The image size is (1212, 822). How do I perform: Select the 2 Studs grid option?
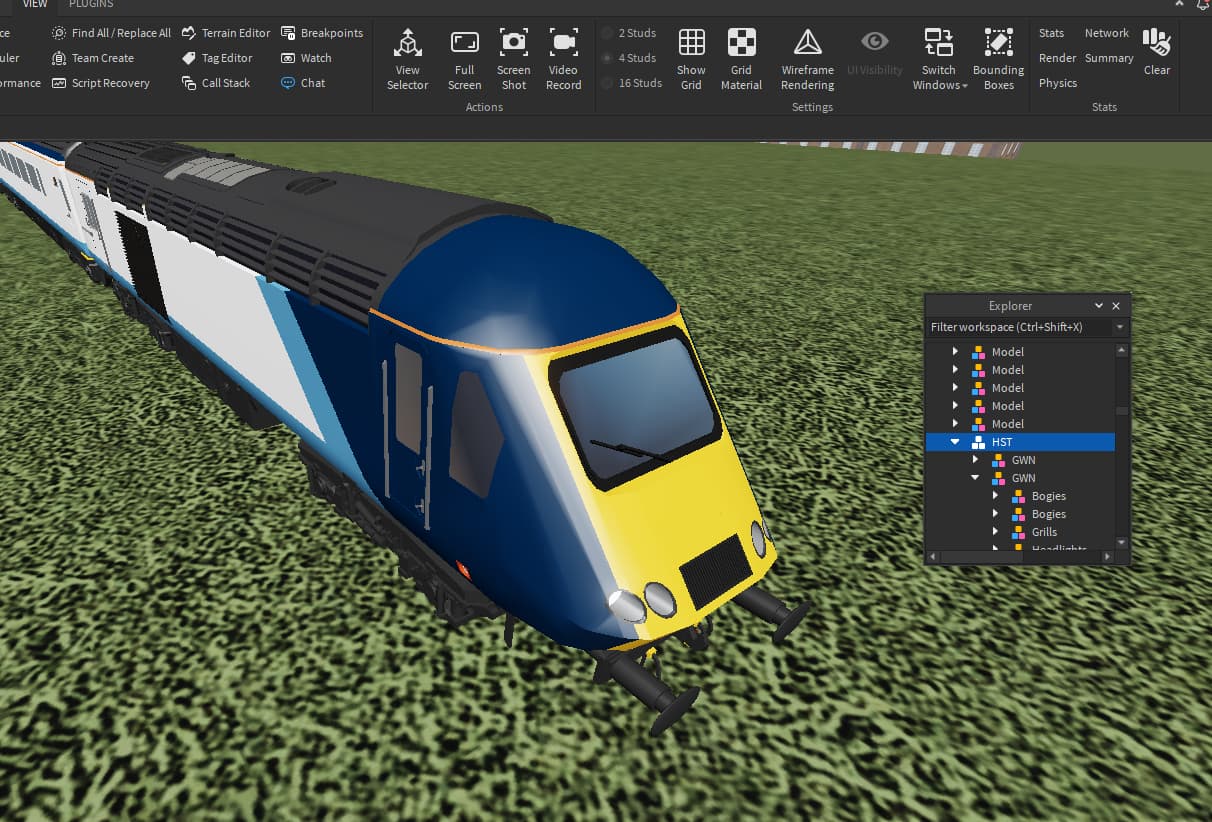click(629, 33)
